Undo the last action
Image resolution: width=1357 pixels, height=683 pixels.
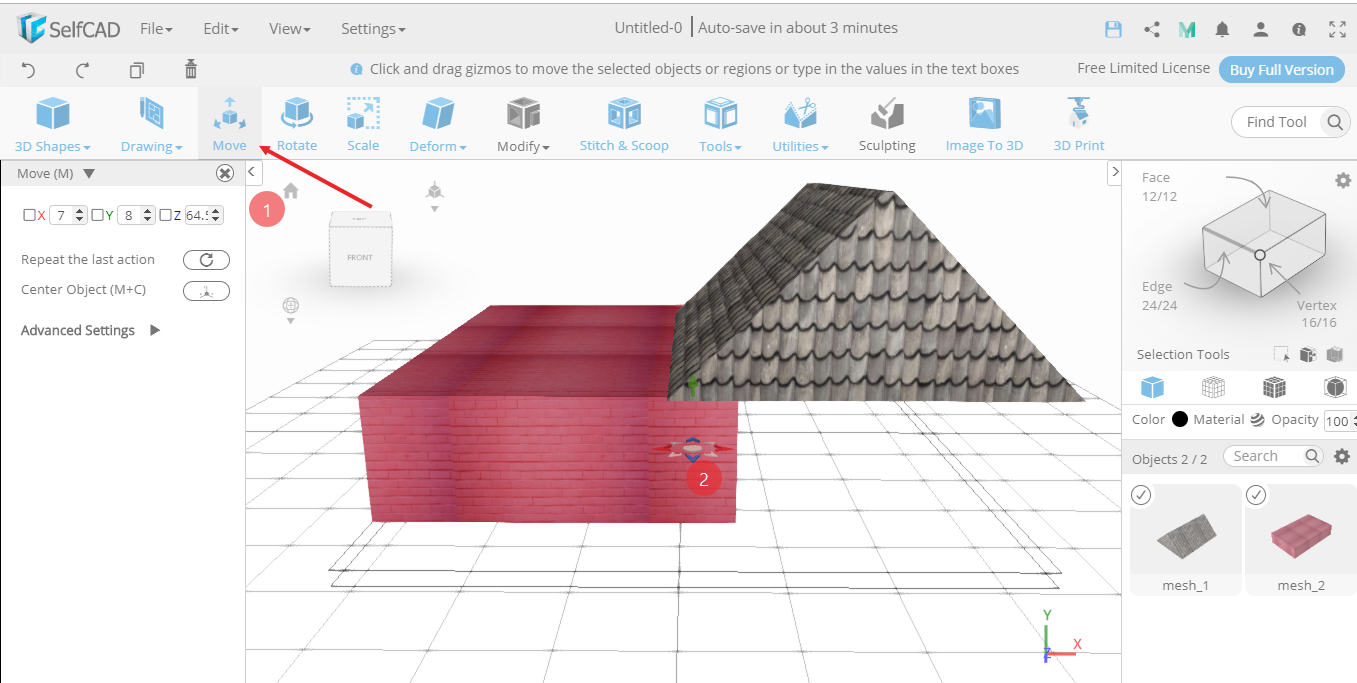[x=28, y=69]
